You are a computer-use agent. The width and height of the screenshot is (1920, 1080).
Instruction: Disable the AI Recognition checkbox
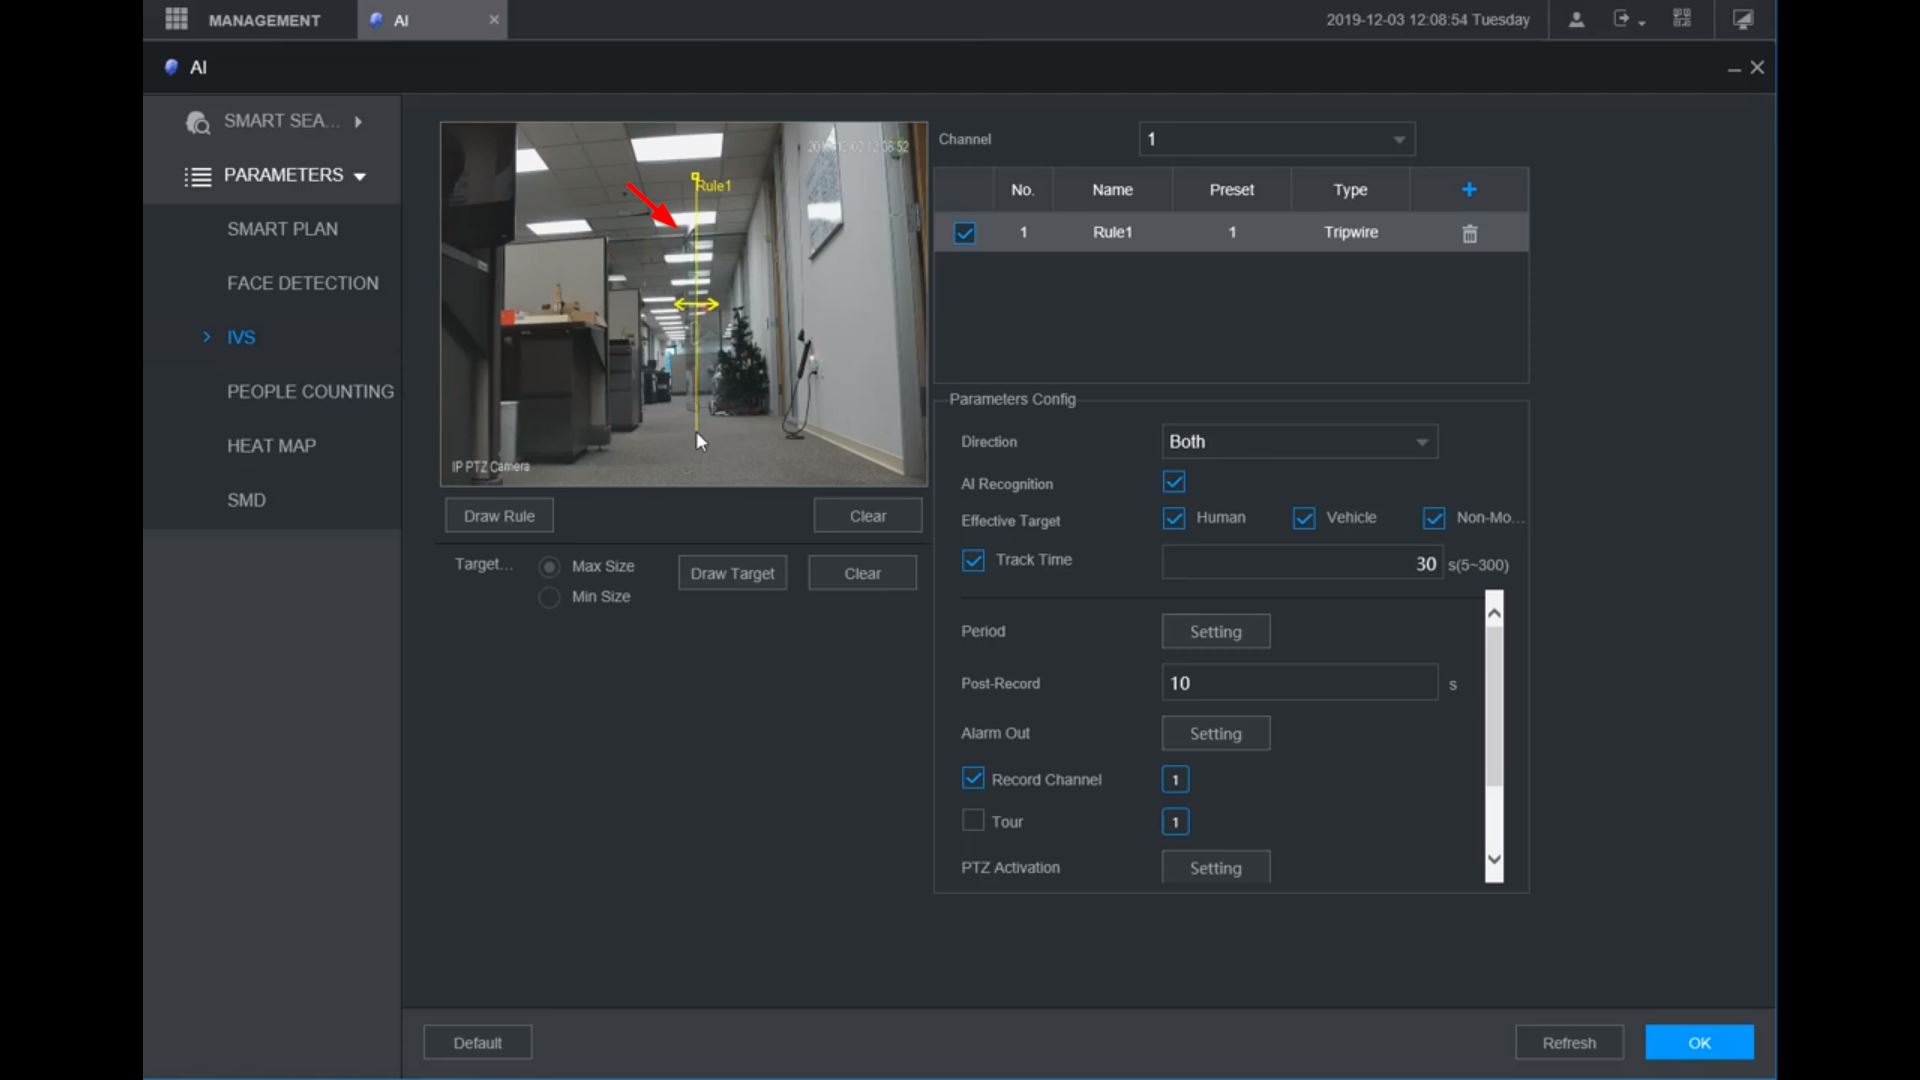click(x=1174, y=482)
